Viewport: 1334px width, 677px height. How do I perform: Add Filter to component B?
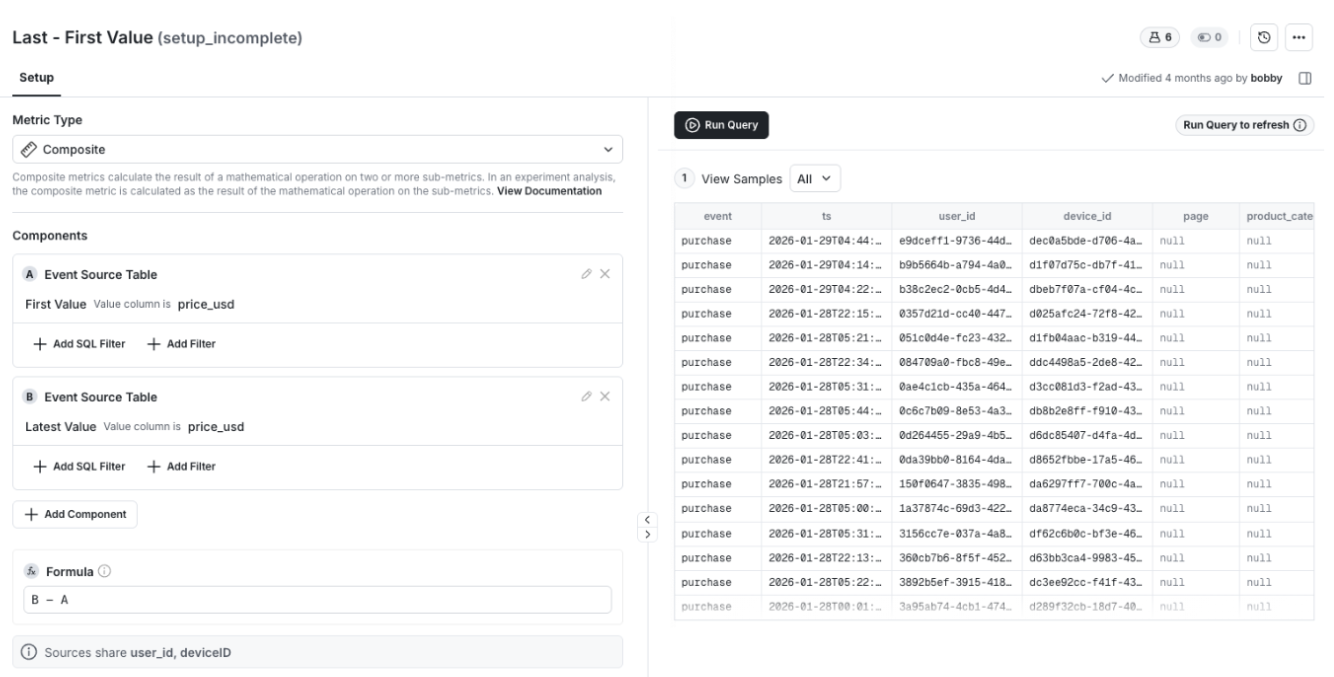(x=181, y=466)
